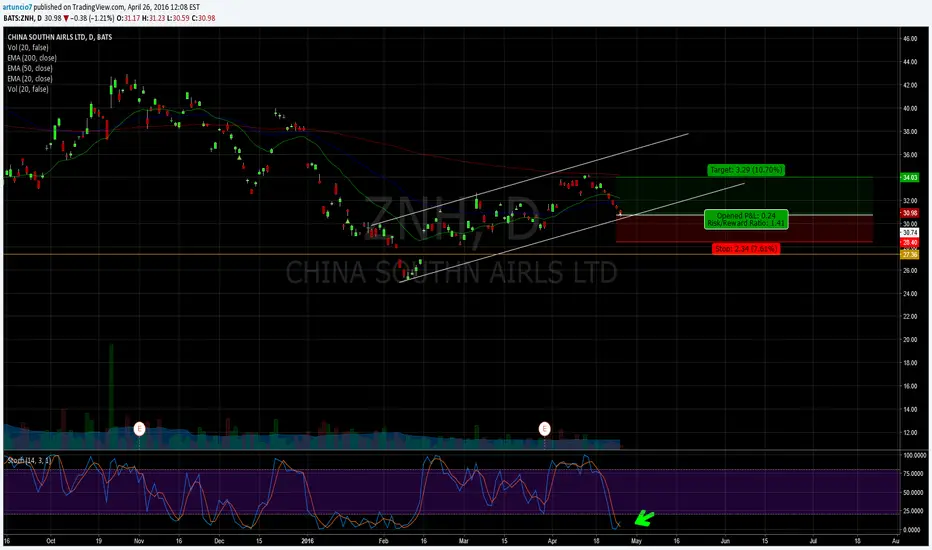Click the 42.00 price axis label
Screen dimensions: 932x550
click(x=909, y=85)
